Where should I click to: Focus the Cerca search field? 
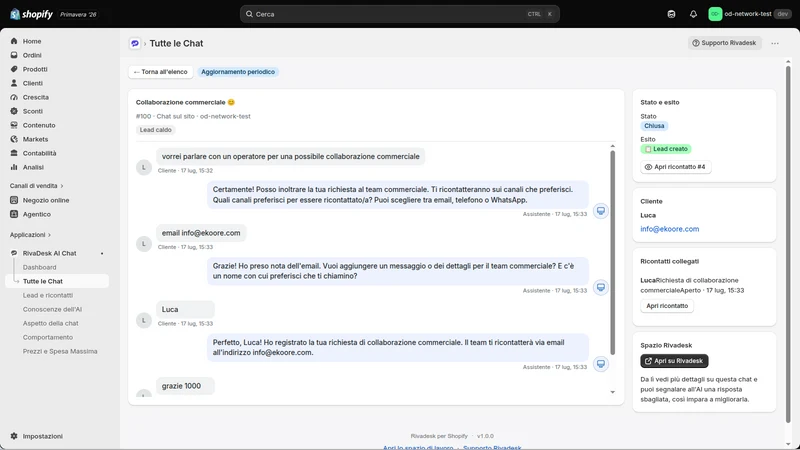click(x=399, y=14)
